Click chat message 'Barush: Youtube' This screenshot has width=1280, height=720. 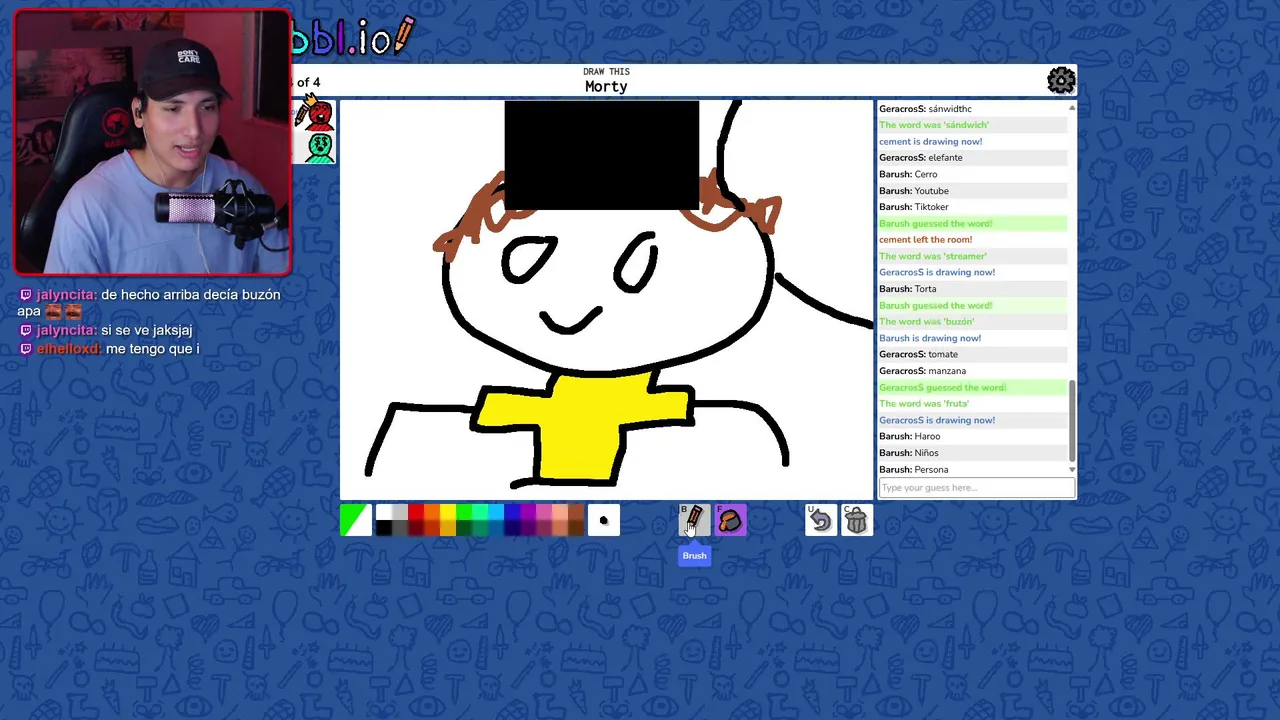tap(914, 191)
